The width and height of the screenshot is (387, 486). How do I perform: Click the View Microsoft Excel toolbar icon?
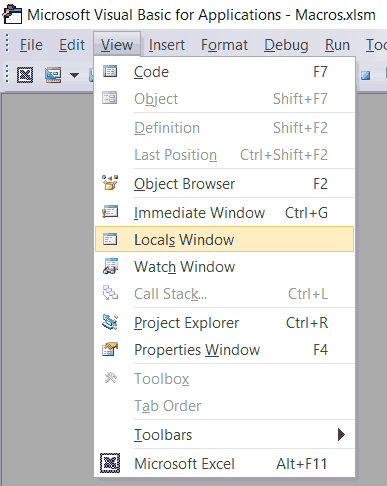25,75
